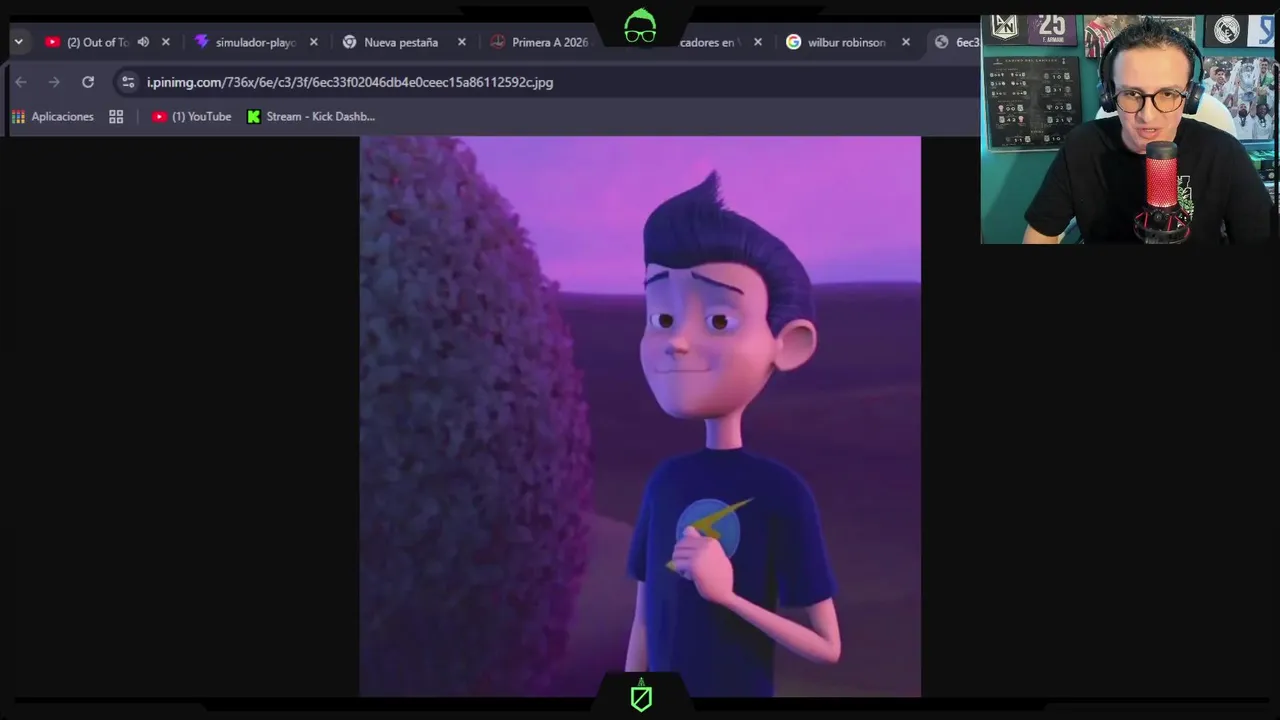Open the Aplicaciones bookmark
The height and width of the screenshot is (720, 1280).
pyautogui.click(x=53, y=117)
